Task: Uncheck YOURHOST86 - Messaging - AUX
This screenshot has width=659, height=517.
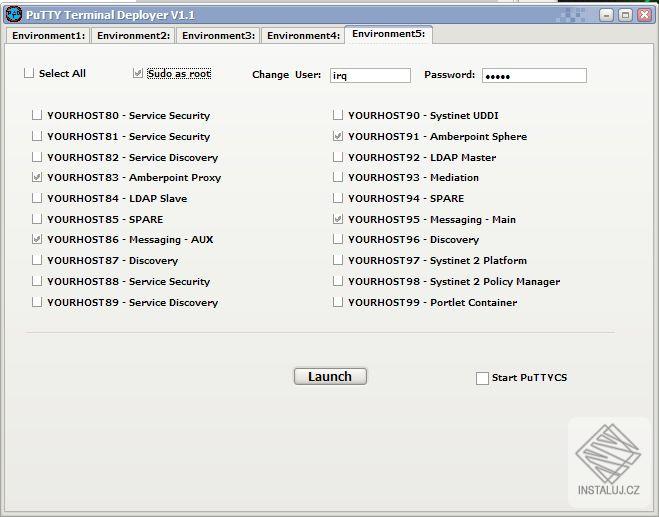Action: (x=37, y=239)
